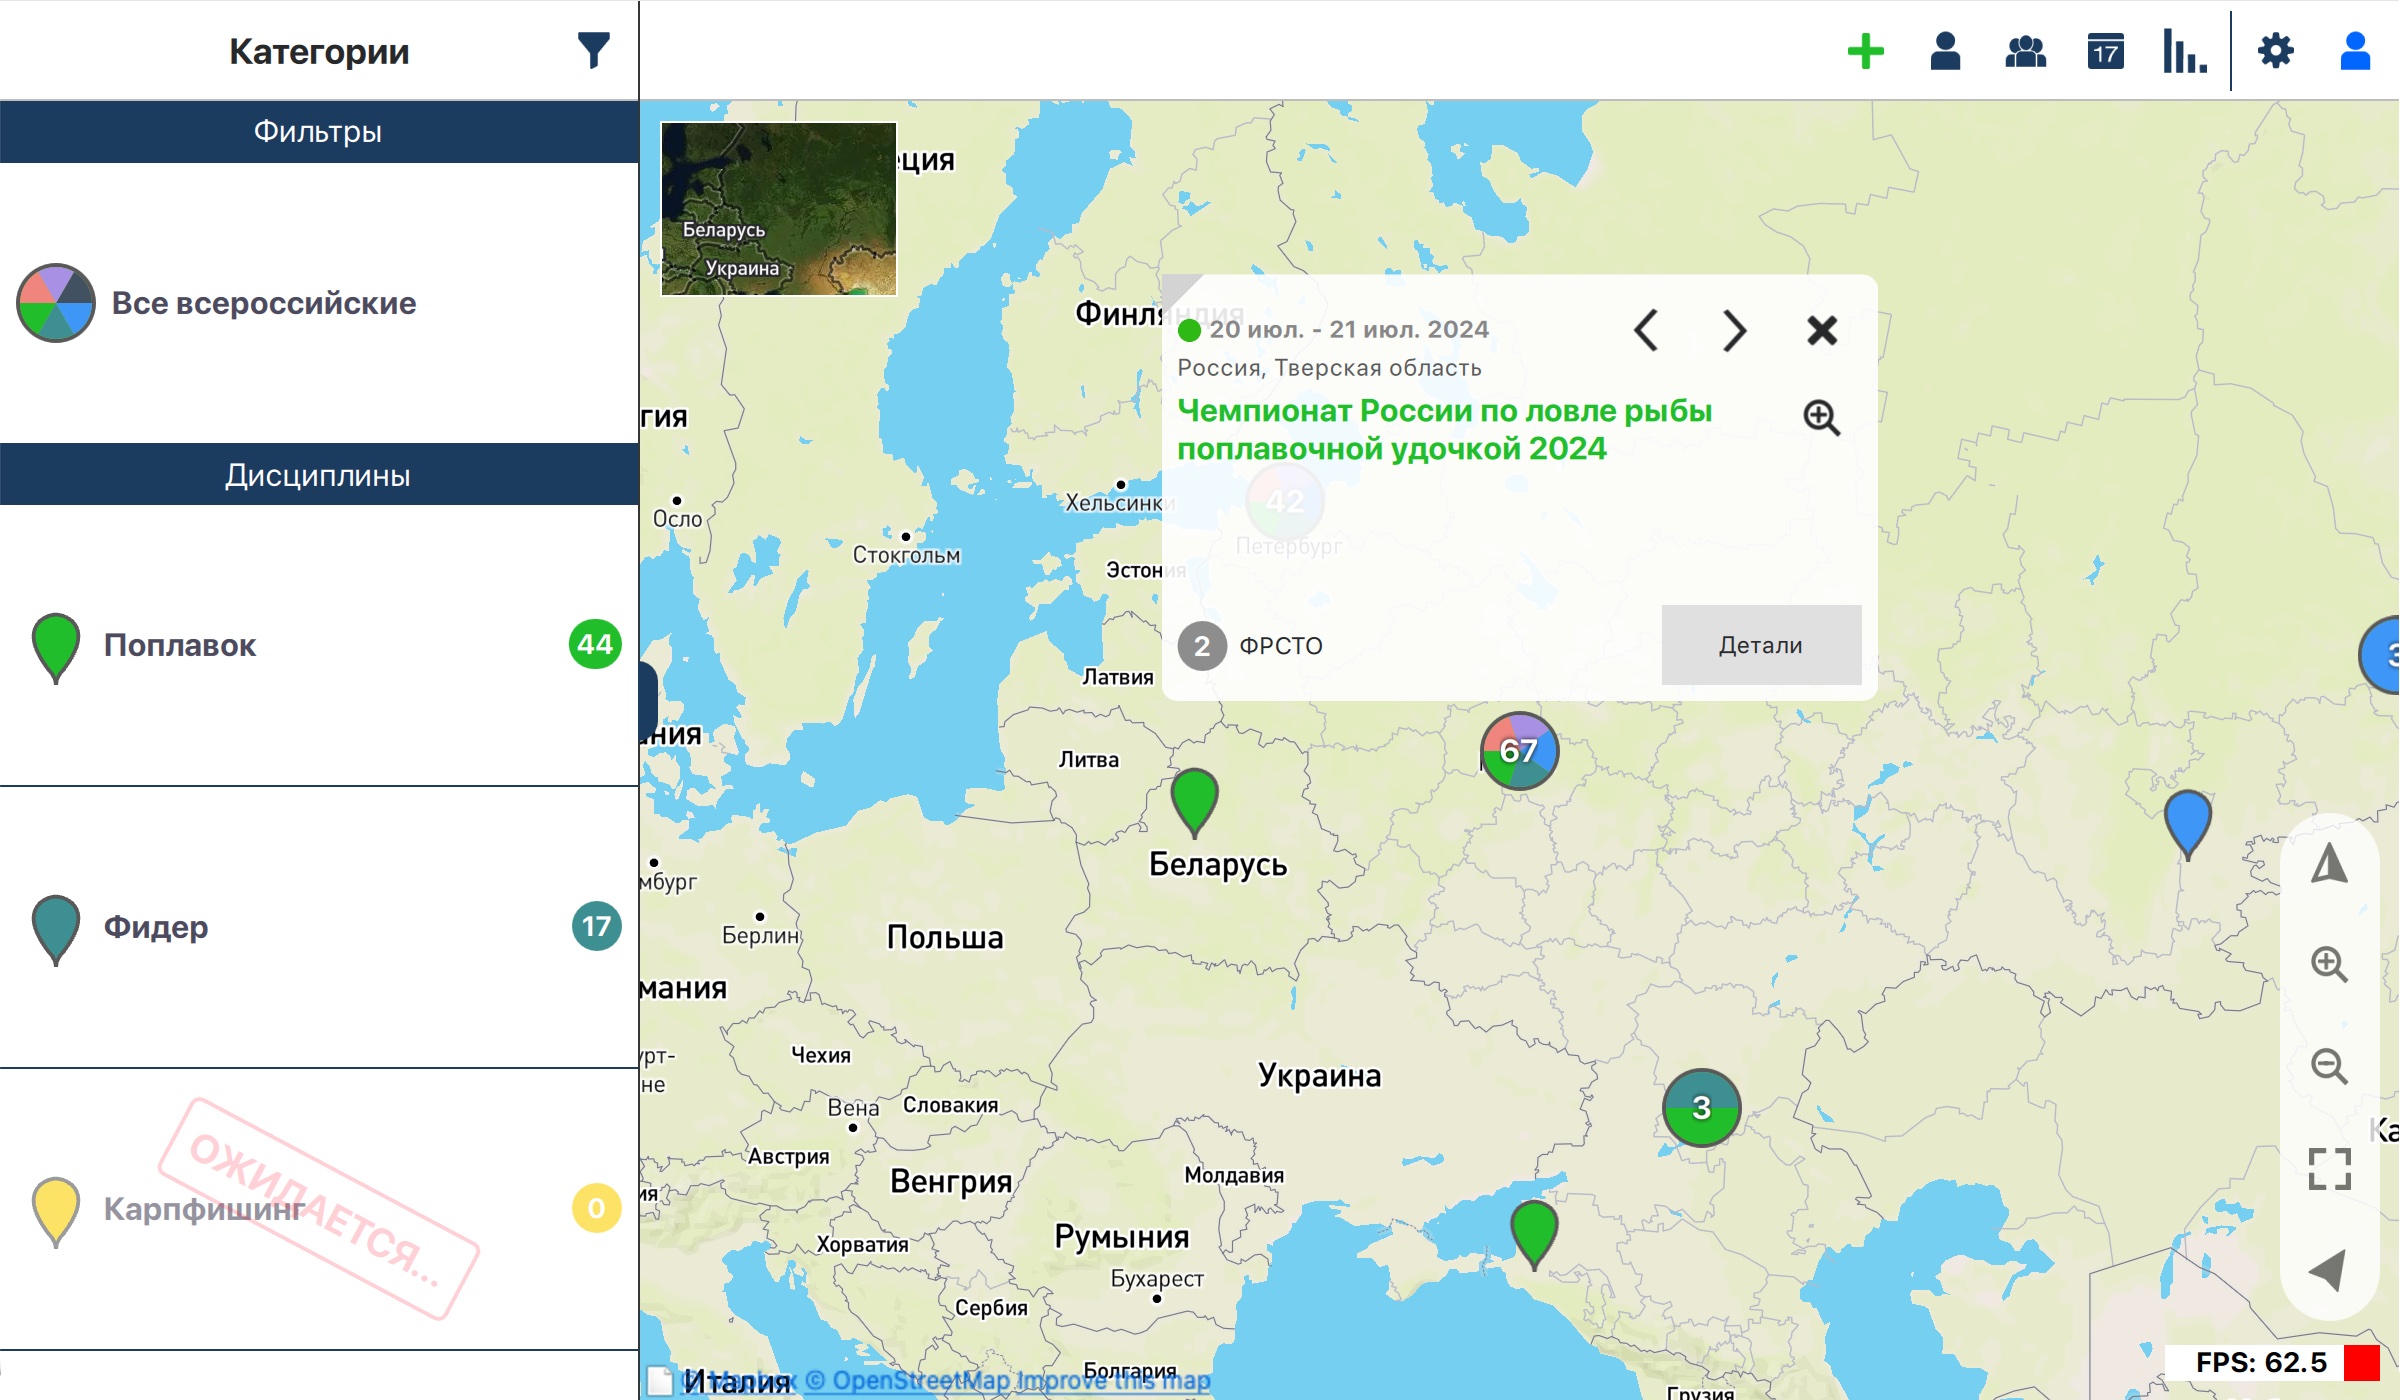2400x1400 pixels.
Task: Open the statistics bar chart icon
Action: [x=2184, y=51]
